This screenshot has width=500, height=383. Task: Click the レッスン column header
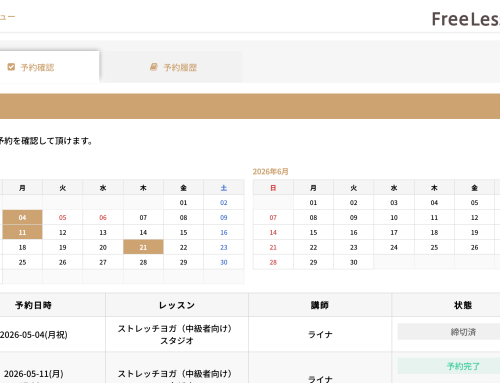click(177, 305)
